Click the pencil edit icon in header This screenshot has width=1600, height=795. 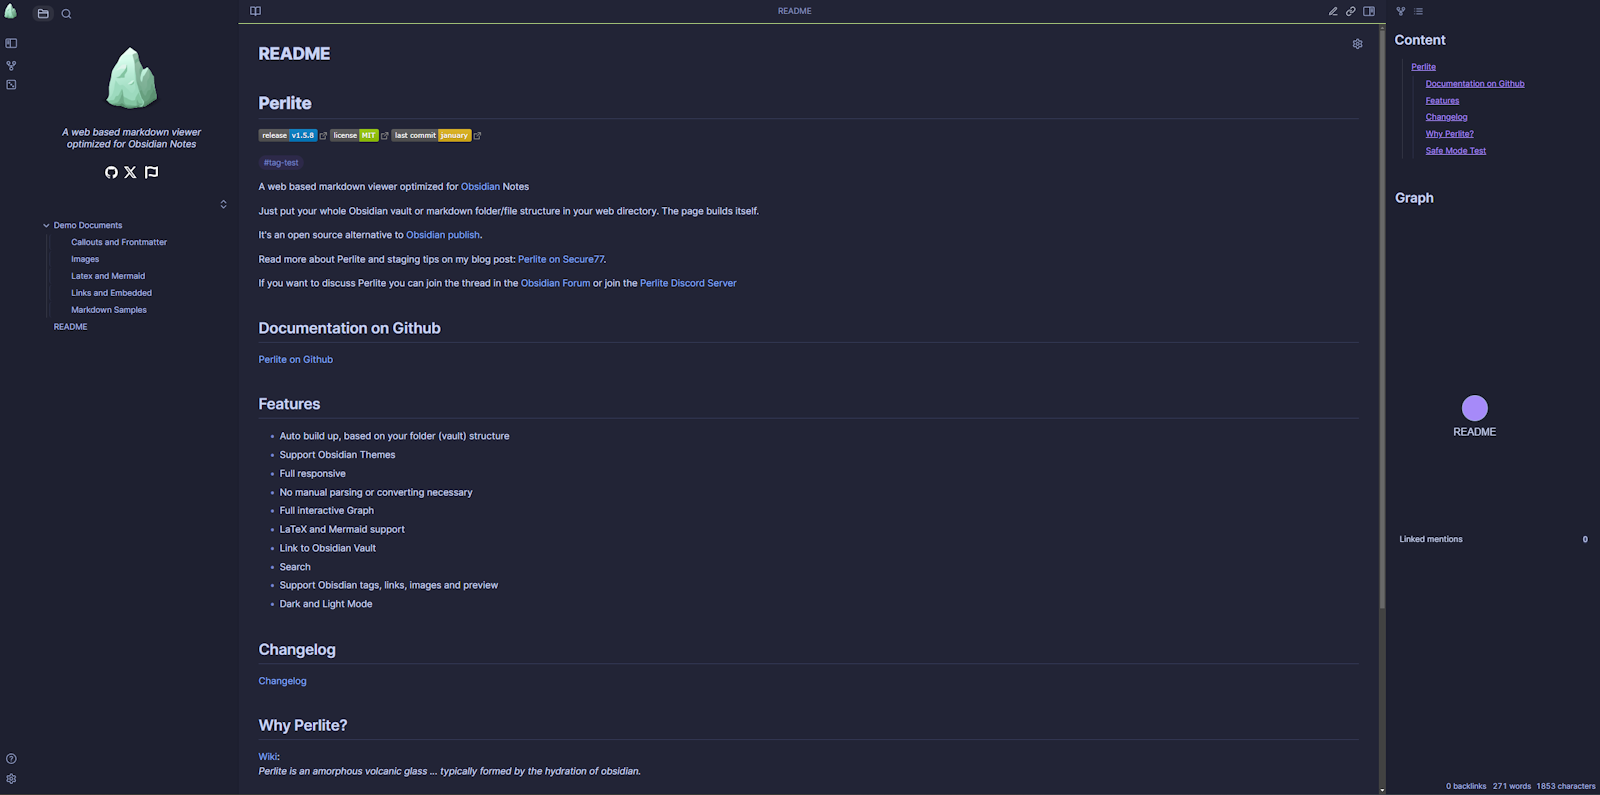tap(1333, 12)
